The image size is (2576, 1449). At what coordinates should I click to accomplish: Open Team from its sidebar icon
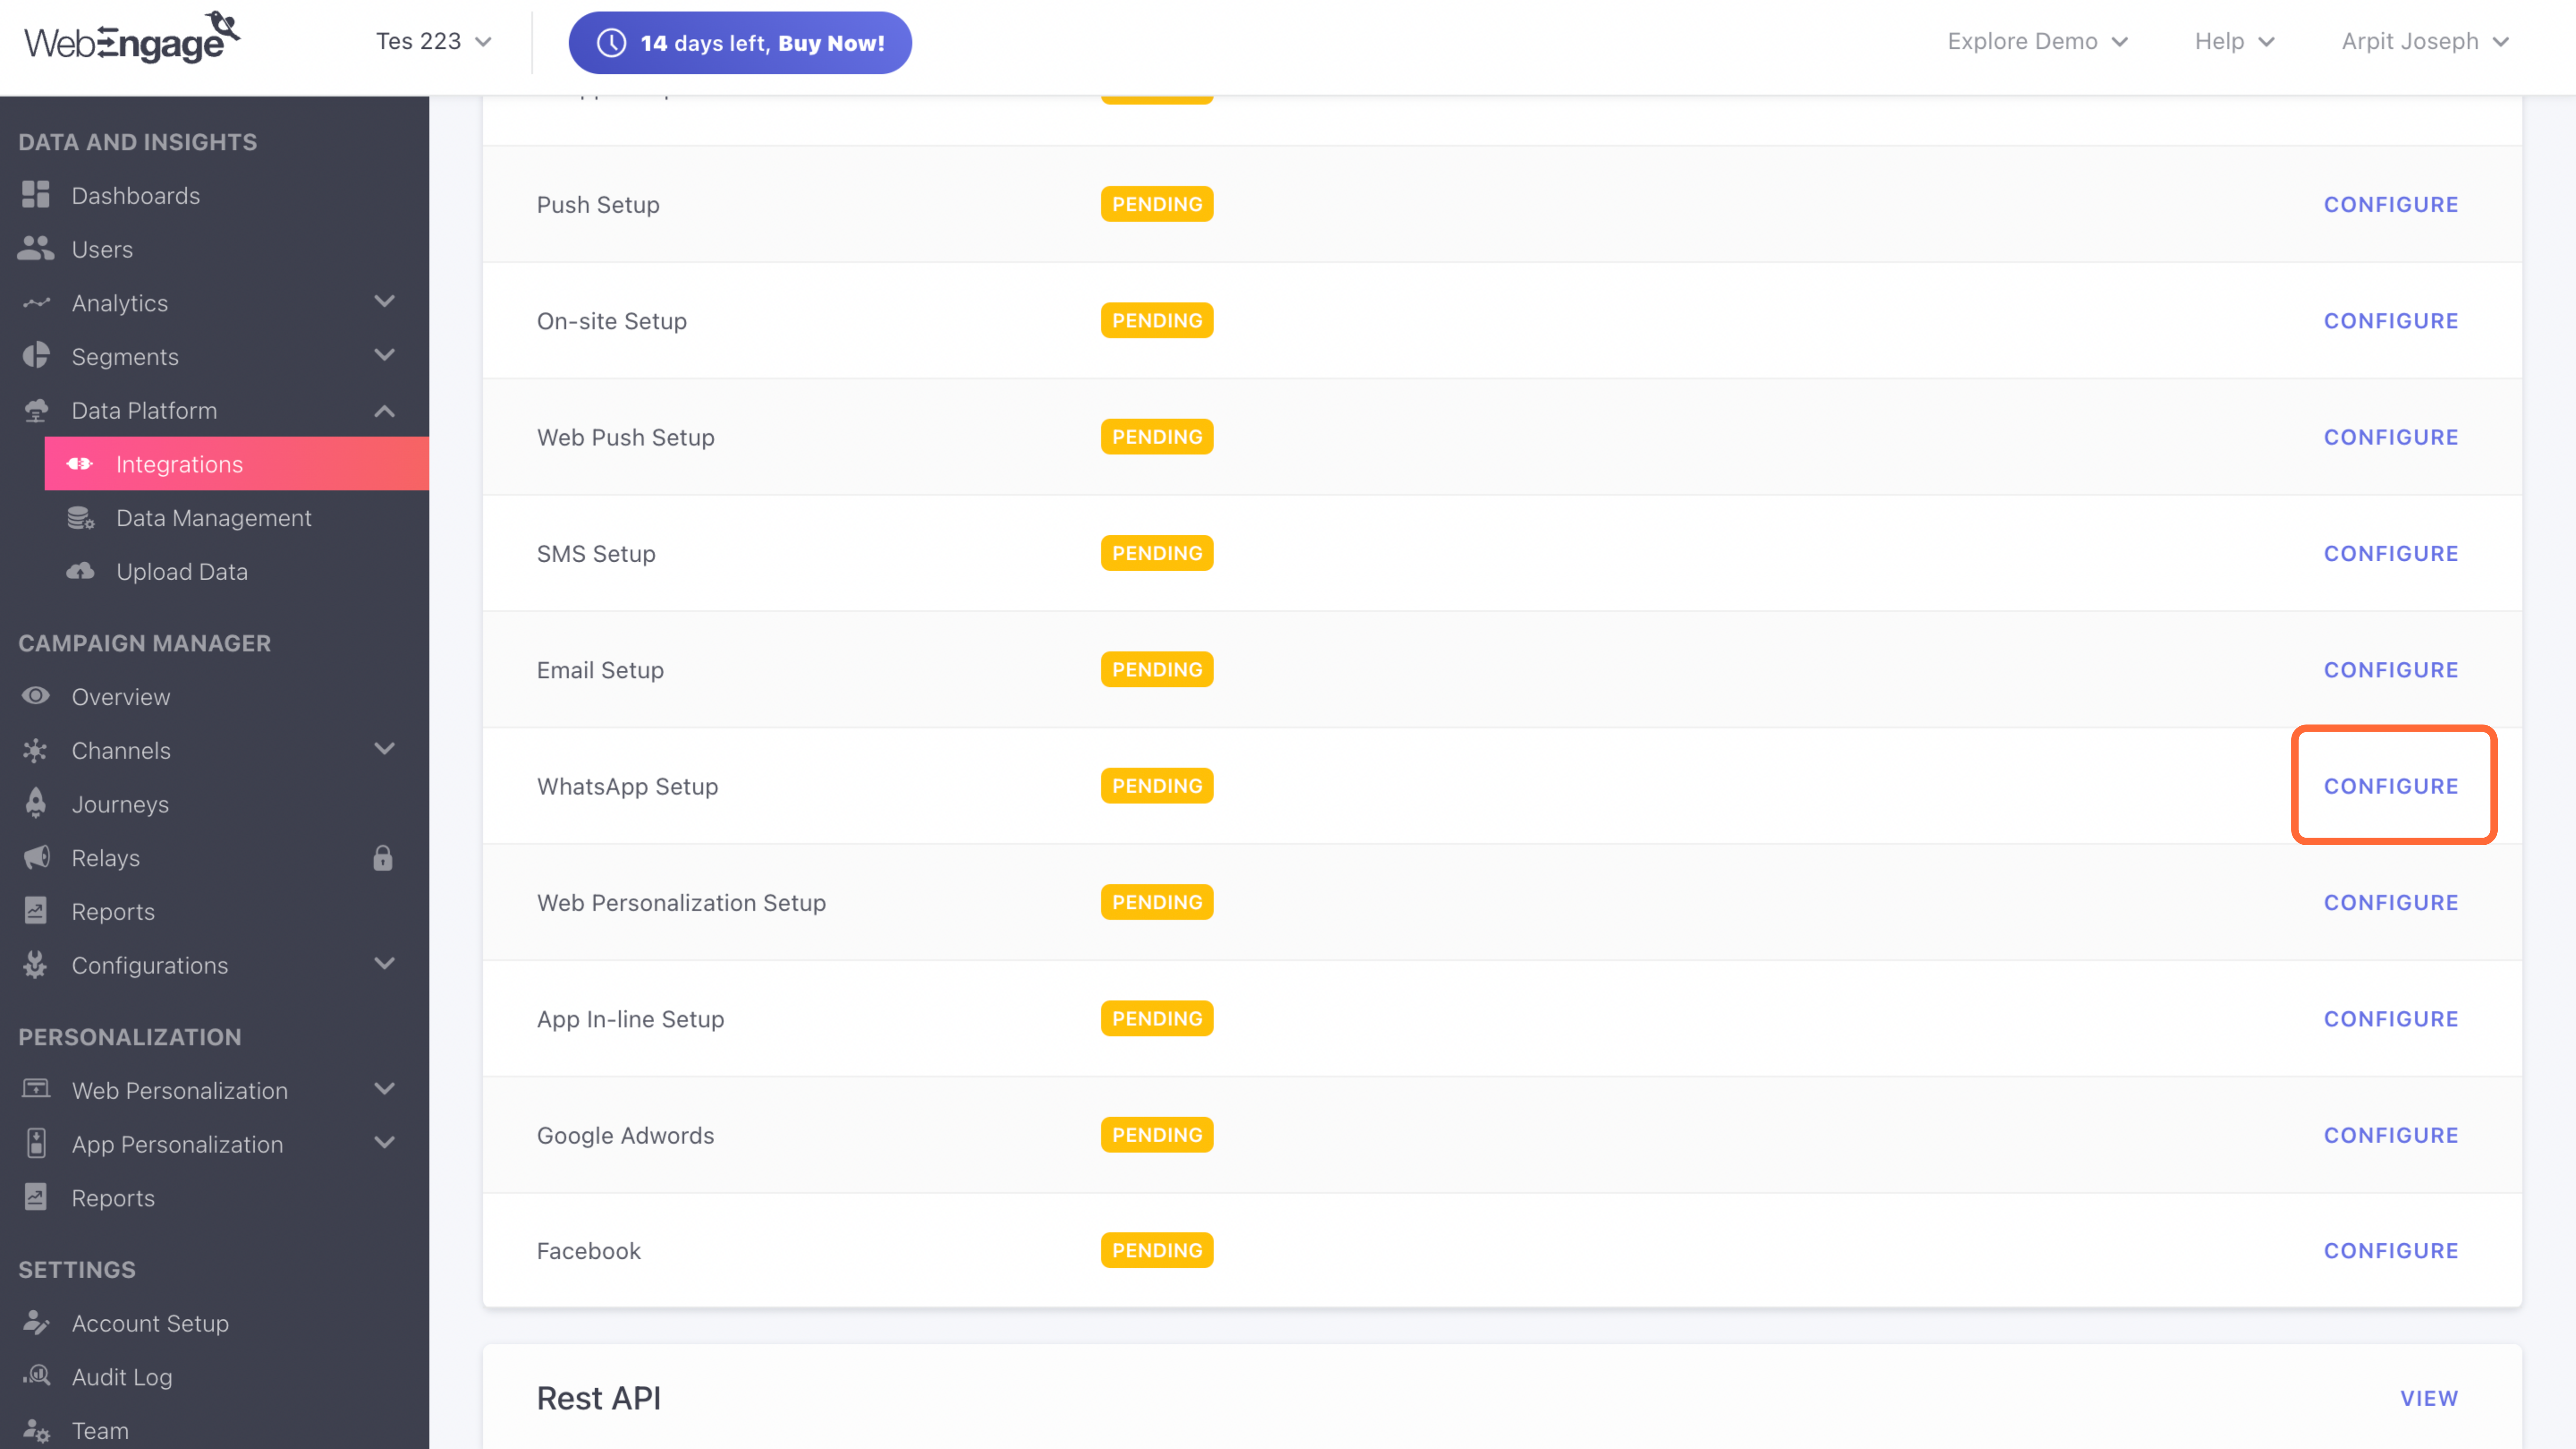click(36, 1430)
